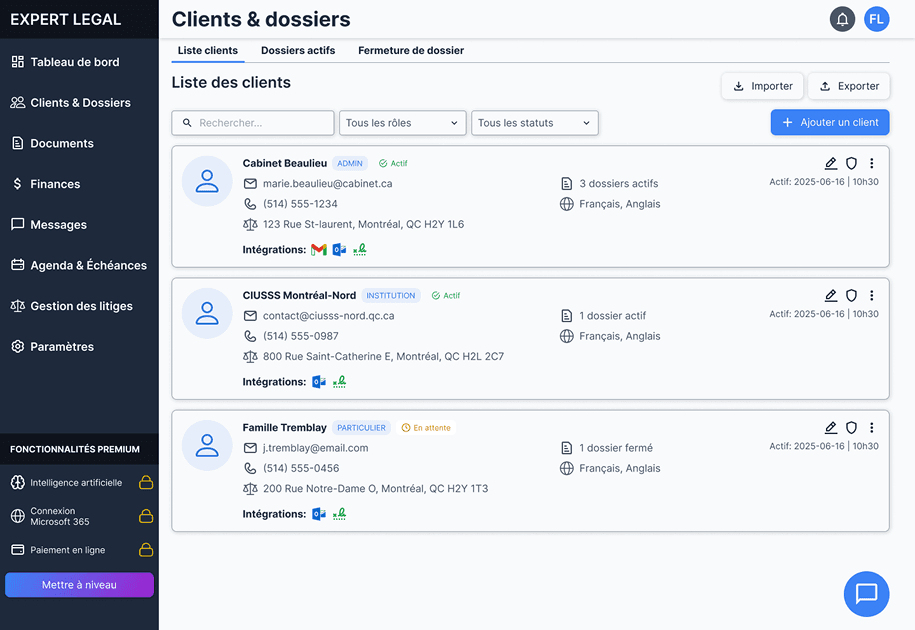Switch to the Dossiers actifs tab
This screenshot has height=630, width=915.
298,50
